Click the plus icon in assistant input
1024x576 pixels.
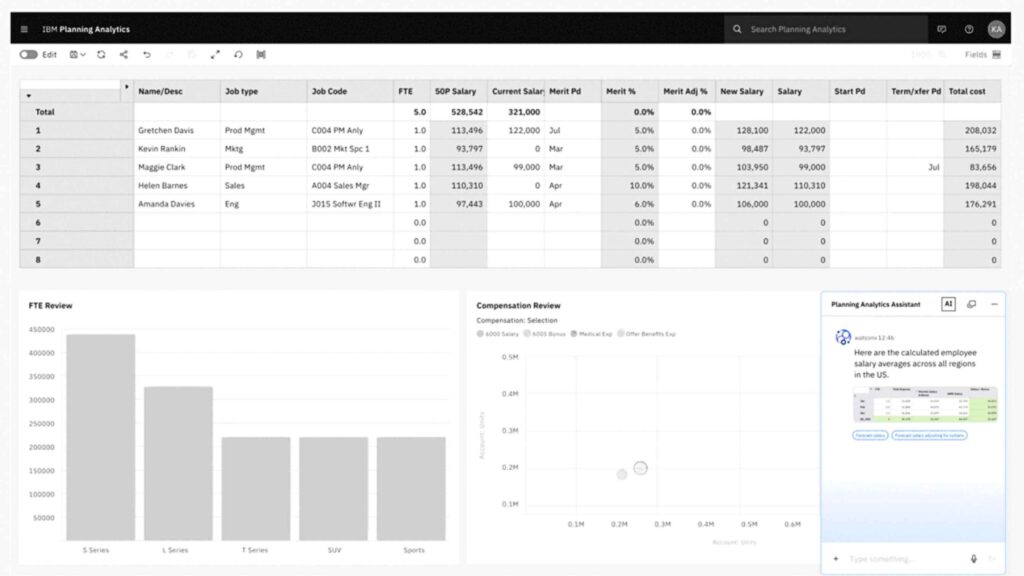836,559
